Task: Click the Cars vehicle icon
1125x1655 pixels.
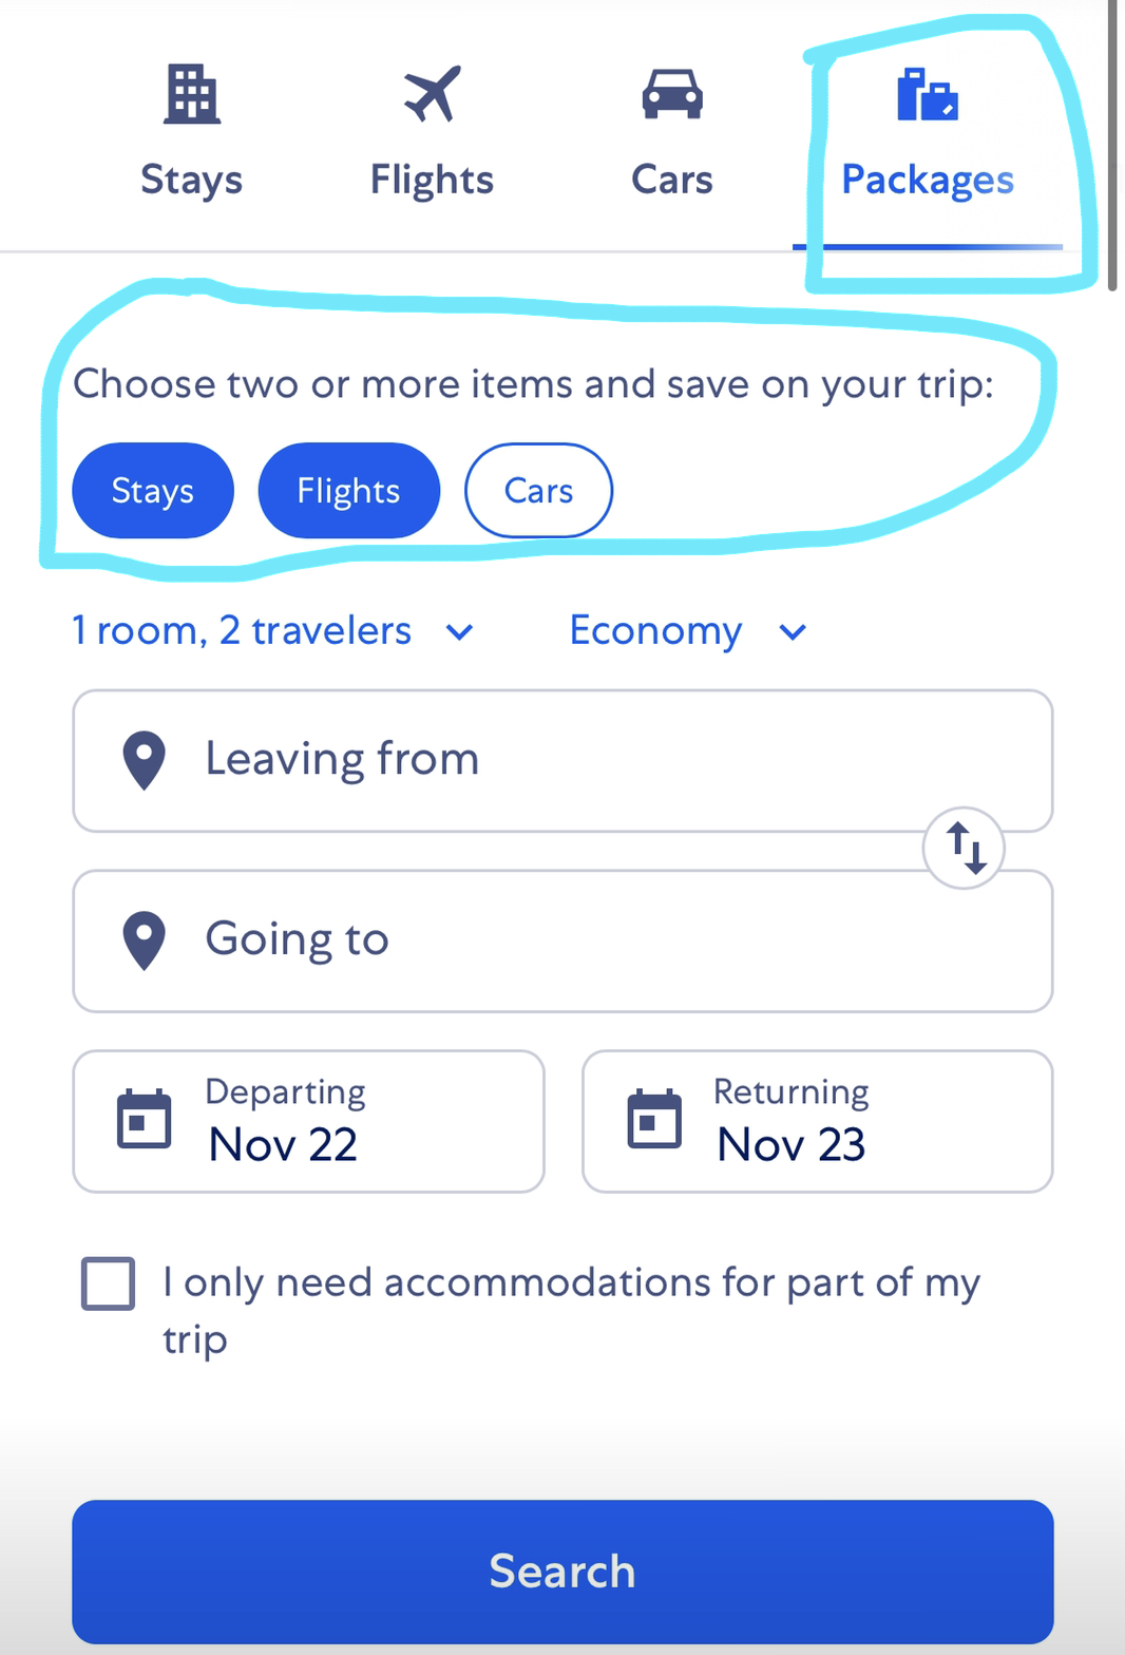Action: point(672,94)
